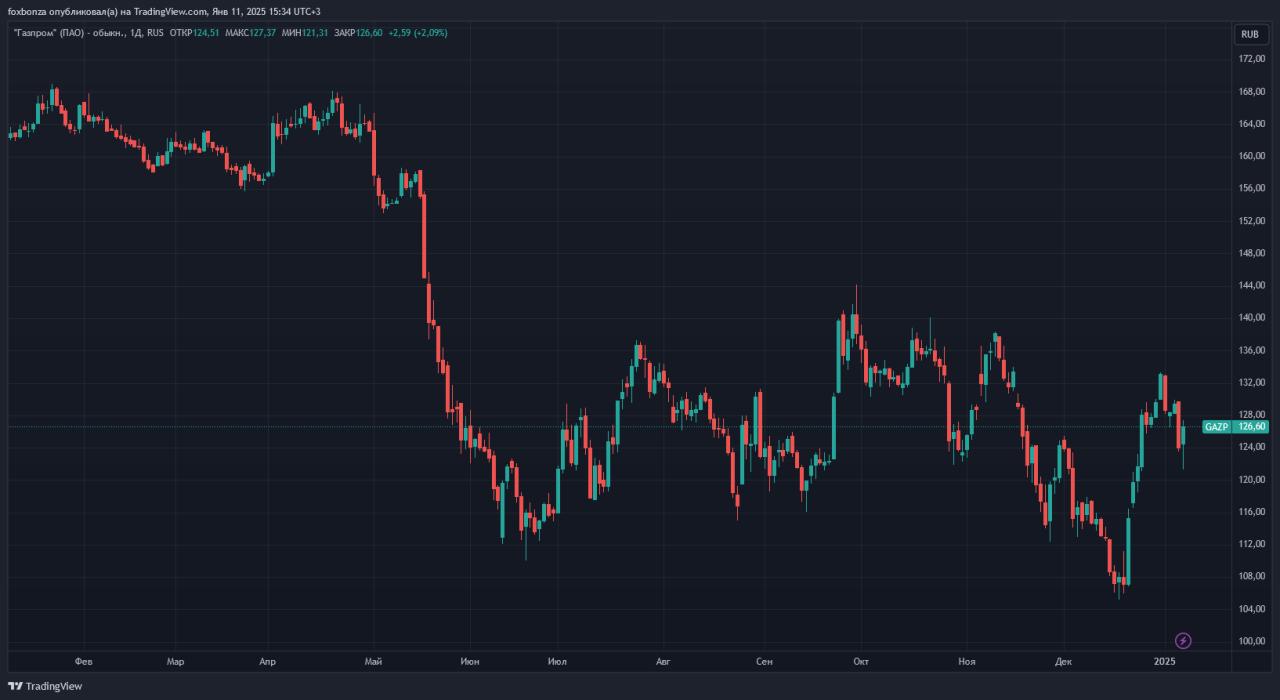Click the 172,00 level on price scale
The width and height of the screenshot is (1280, 700).
[x=1252, y=59]
